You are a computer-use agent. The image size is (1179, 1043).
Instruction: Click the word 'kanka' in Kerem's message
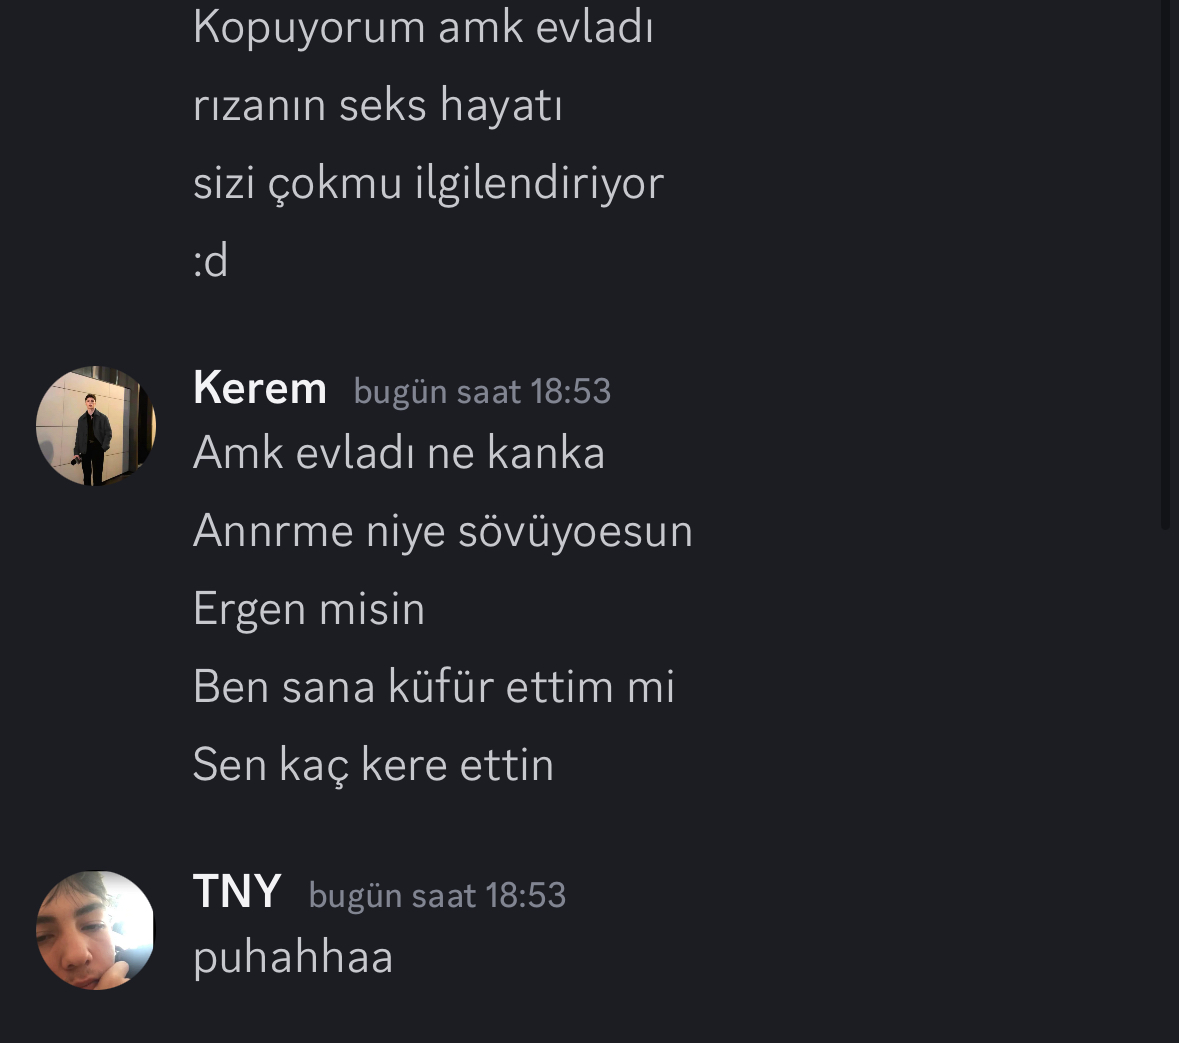(x=546, y=453)
